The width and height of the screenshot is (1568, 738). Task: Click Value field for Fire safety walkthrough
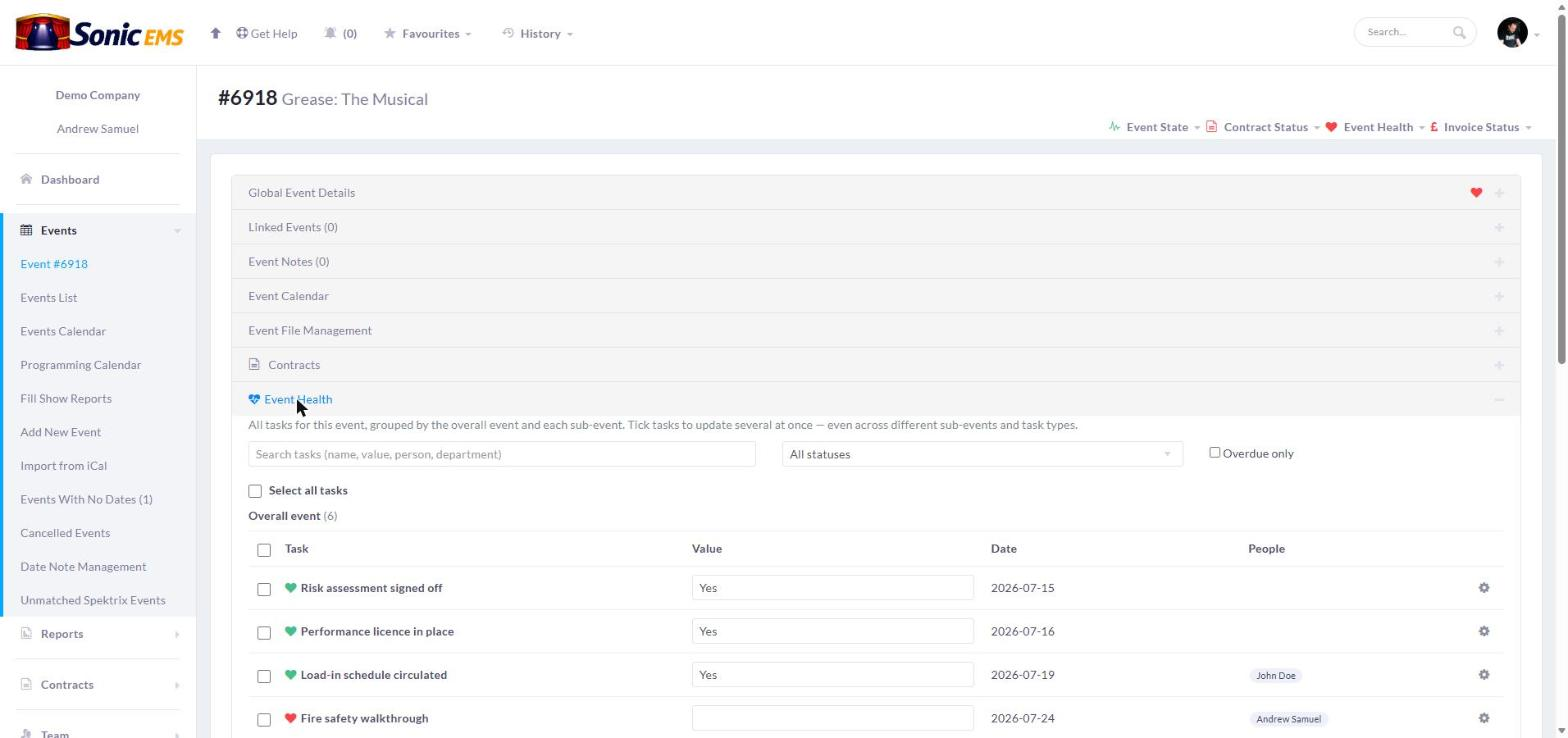pyautogui.click(x=833, y=718)
